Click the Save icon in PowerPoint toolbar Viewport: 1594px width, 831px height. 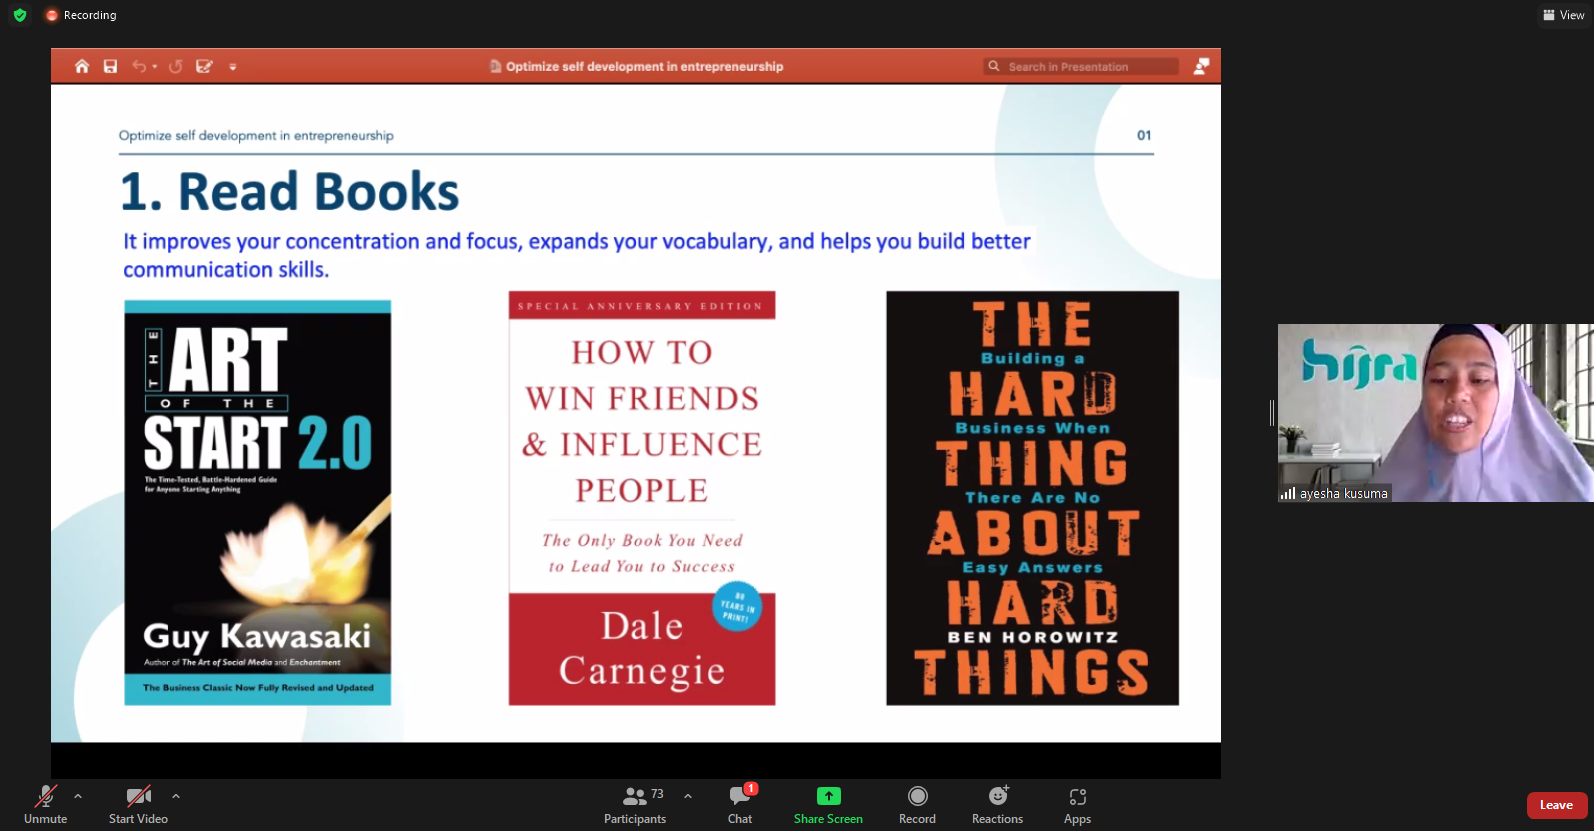pyautogui.click(x=110, y=66)
